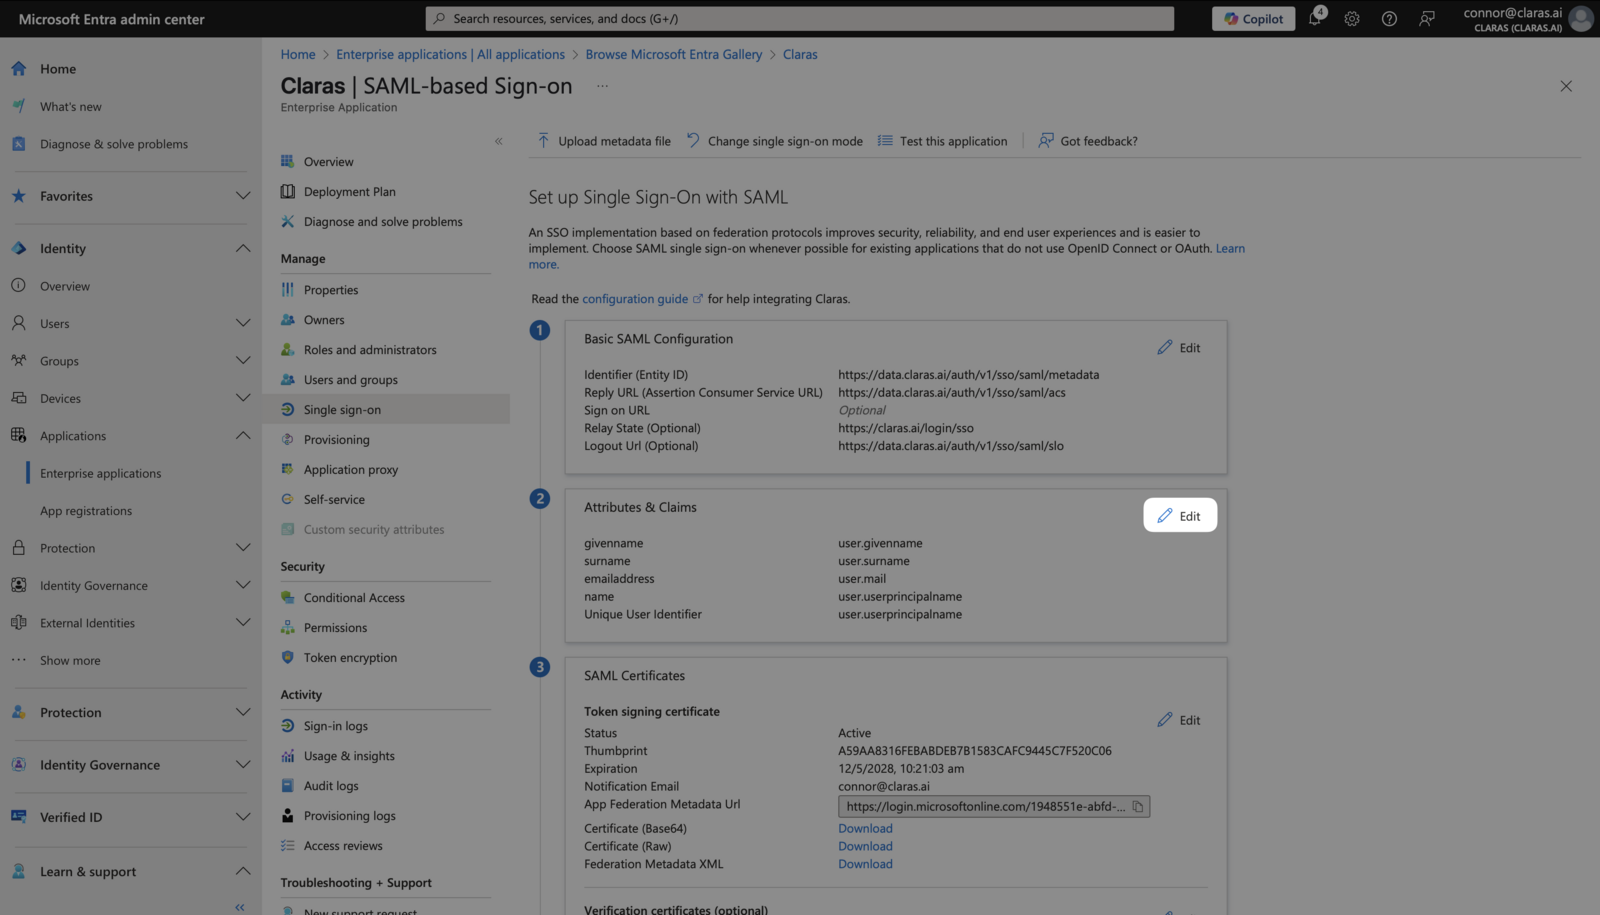This screenshot has height=915, width=1600.
Task: Open Overview in the Claras resource menu
Action: (328, 161)
